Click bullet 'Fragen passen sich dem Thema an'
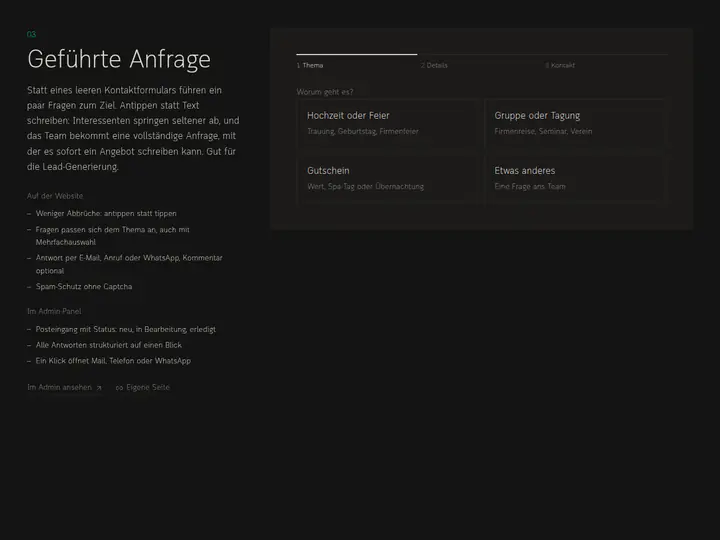The height and width of the screenshot is (540, 720). point(112,236)
